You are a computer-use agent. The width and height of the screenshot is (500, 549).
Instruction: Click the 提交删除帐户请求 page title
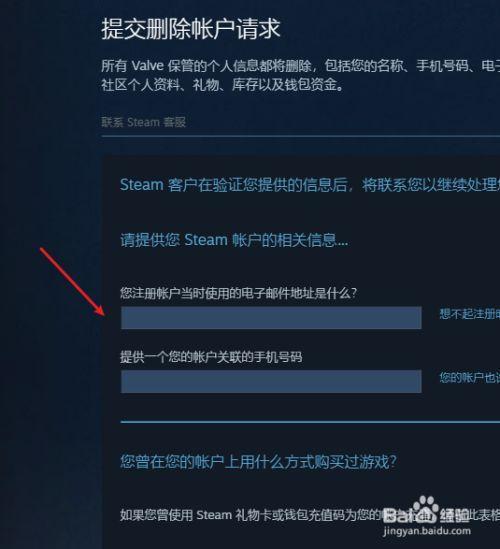pyautogui.click(x=191, y=29)
